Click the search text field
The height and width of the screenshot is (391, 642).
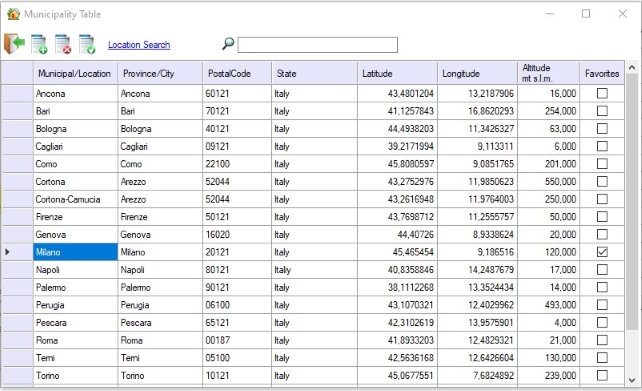[317, 45]
